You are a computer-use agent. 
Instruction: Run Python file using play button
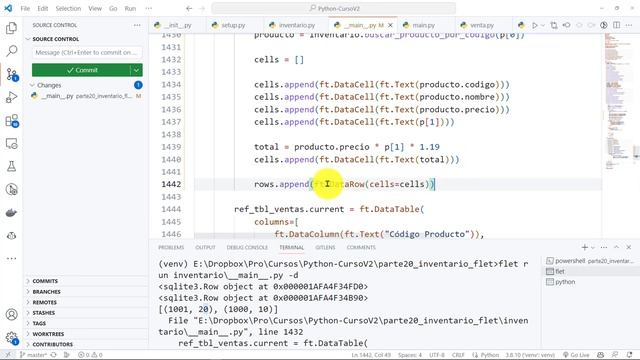(x=534, y=25)
